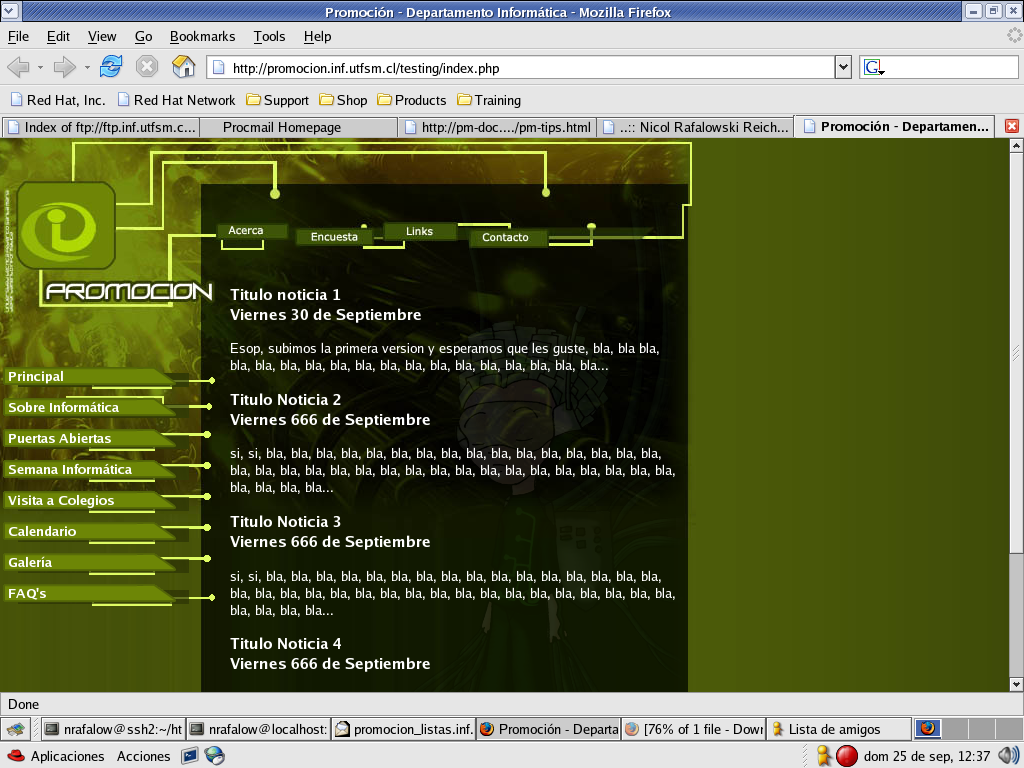Click the Back arrow icon
This screenshot has width=1024, height=768.
pos(18,67)
